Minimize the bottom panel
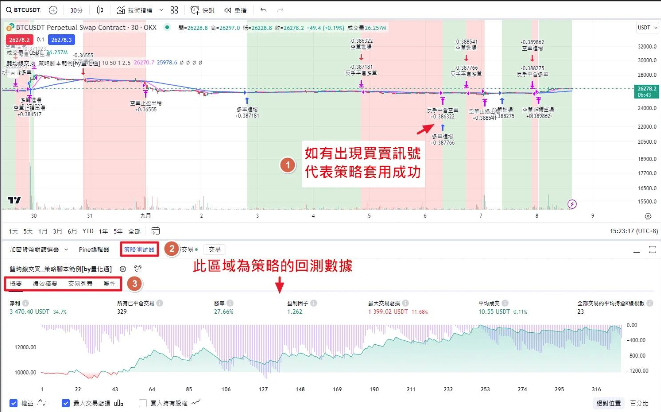 pos(636,250)
